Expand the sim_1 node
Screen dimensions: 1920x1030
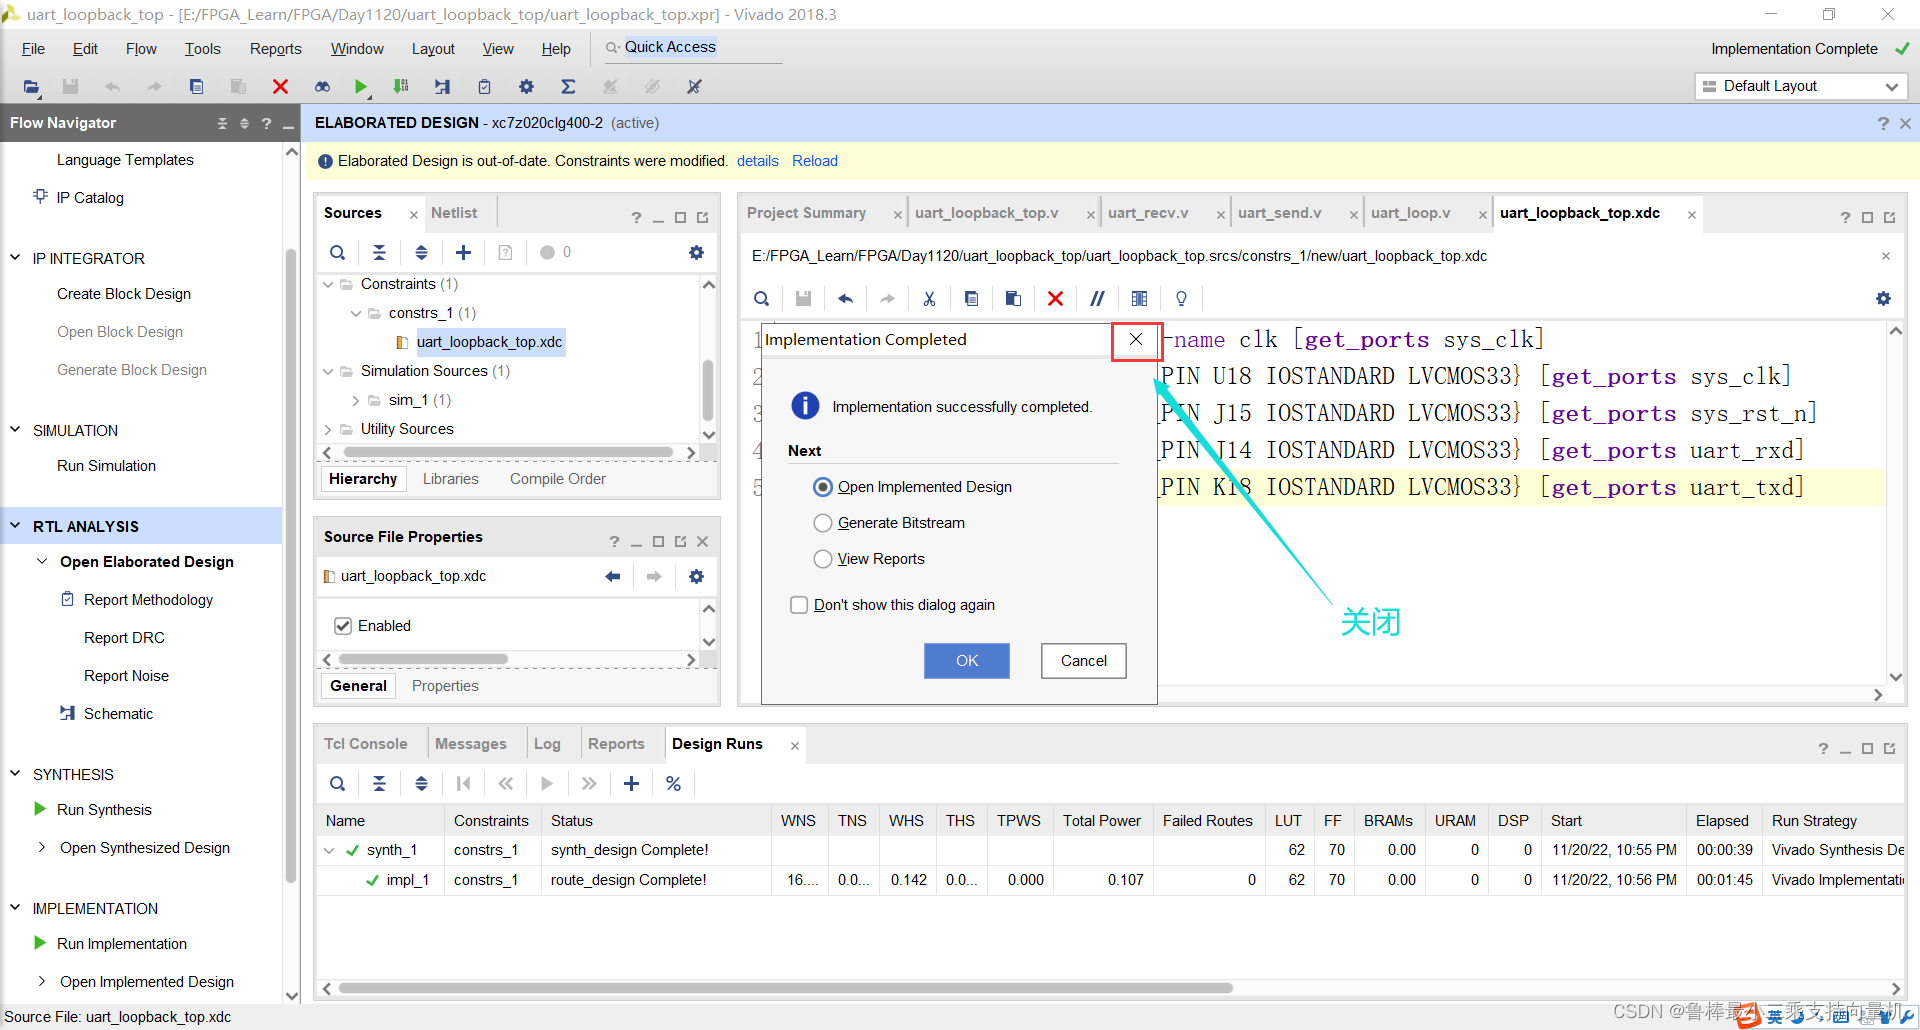[x=356, y=400]
